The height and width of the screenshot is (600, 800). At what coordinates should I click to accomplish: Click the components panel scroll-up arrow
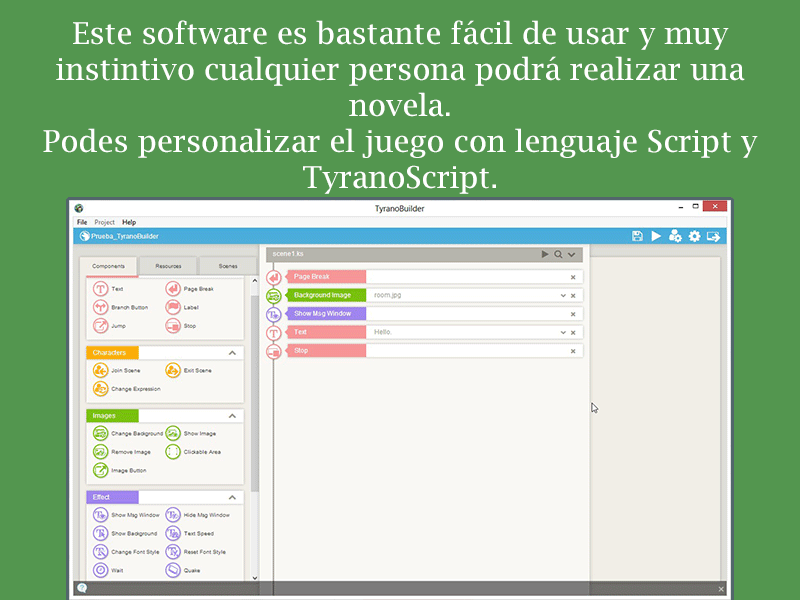pos(255,281)
